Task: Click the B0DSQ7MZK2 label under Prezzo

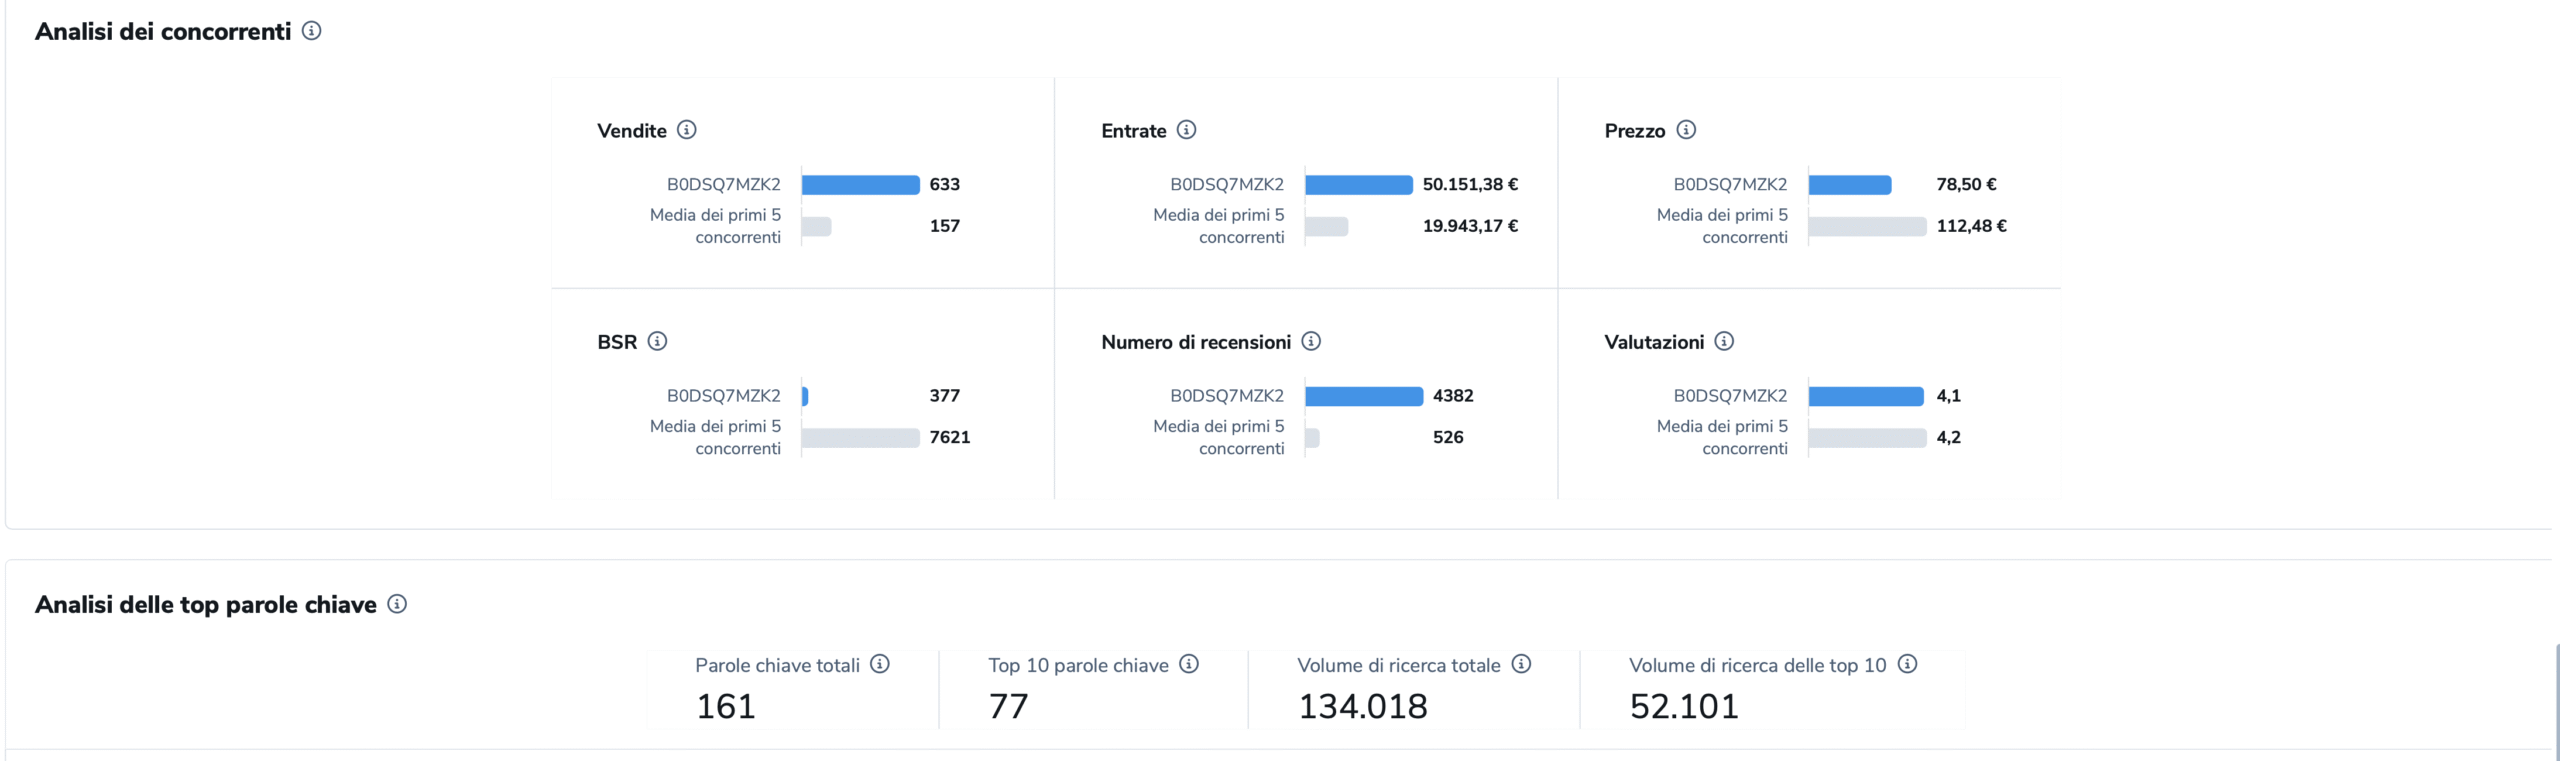Action: [1730, 185]
